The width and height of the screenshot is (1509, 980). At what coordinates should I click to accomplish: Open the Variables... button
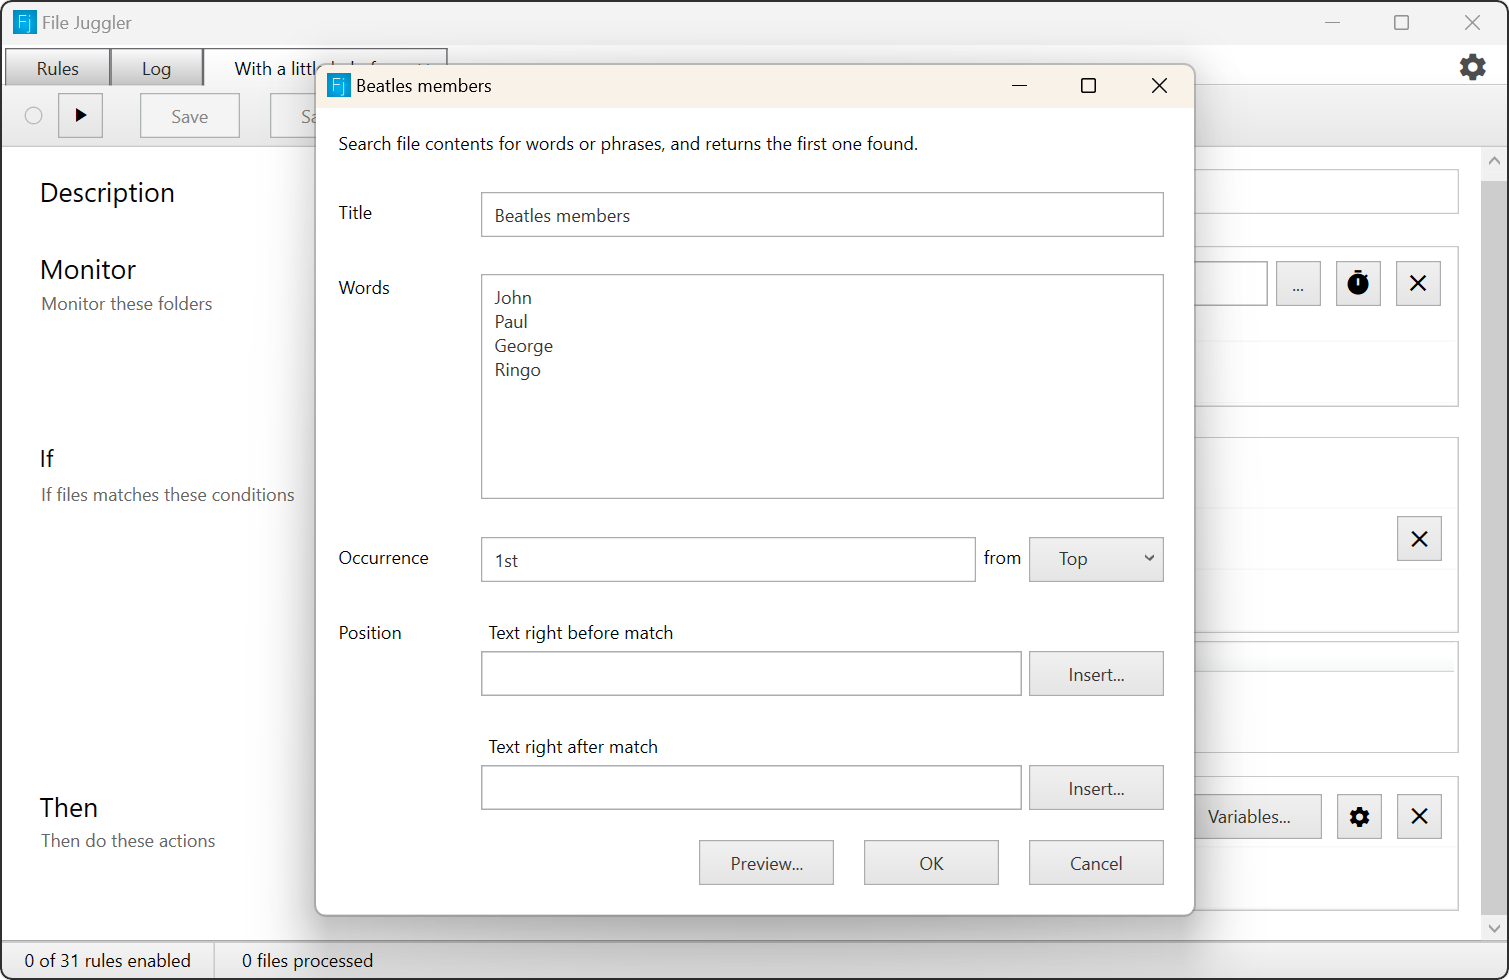[x=1258, y=817]
